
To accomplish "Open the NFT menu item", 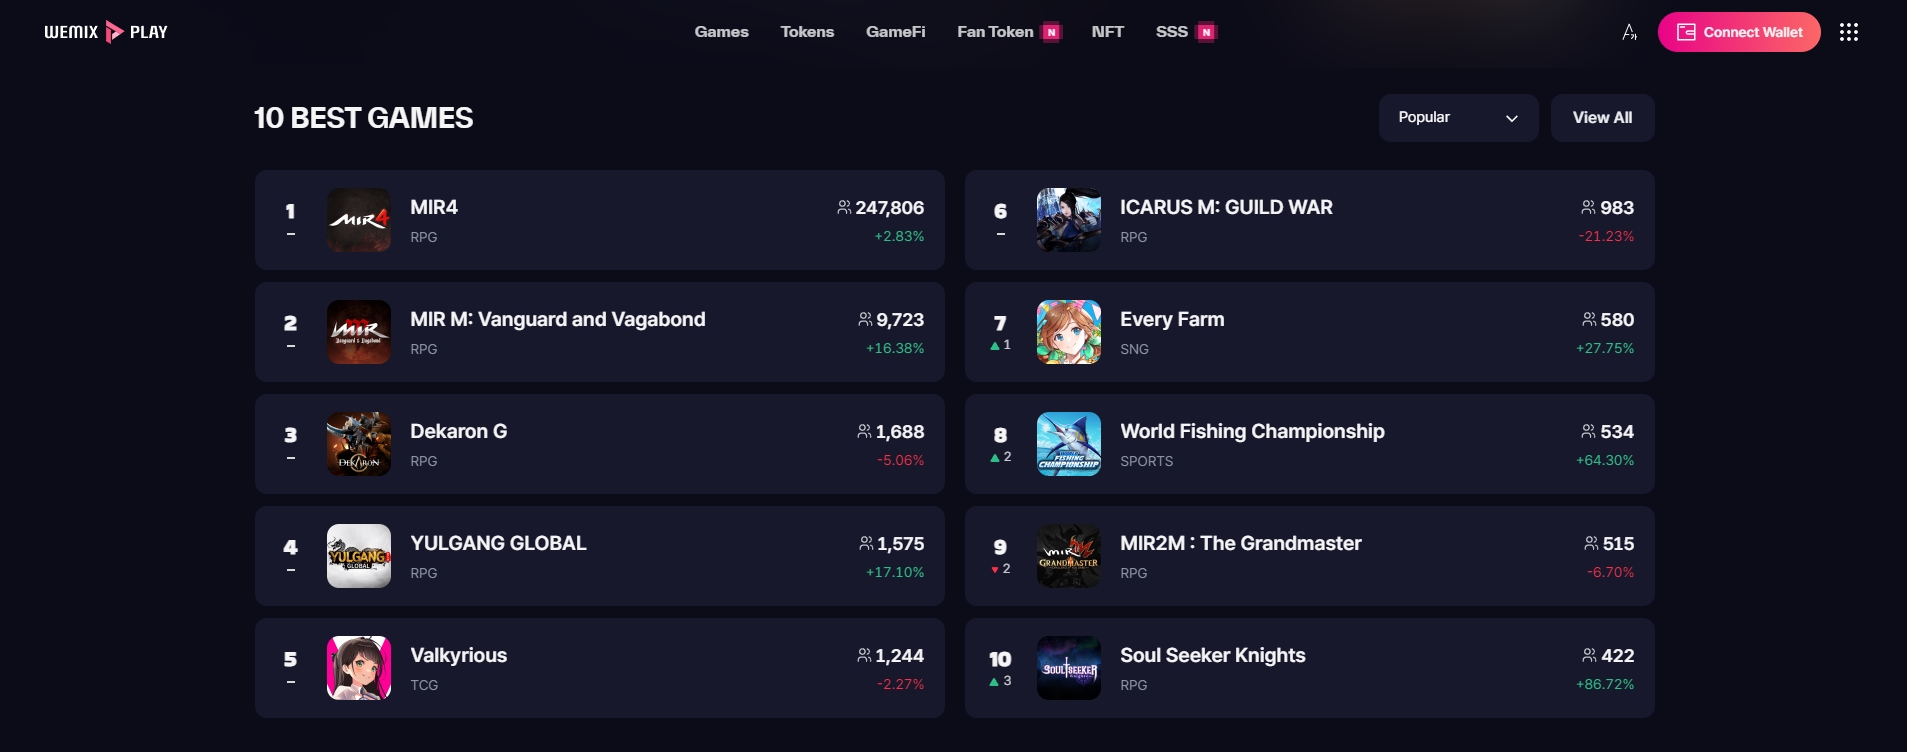I will click(x=1107, y=32).
